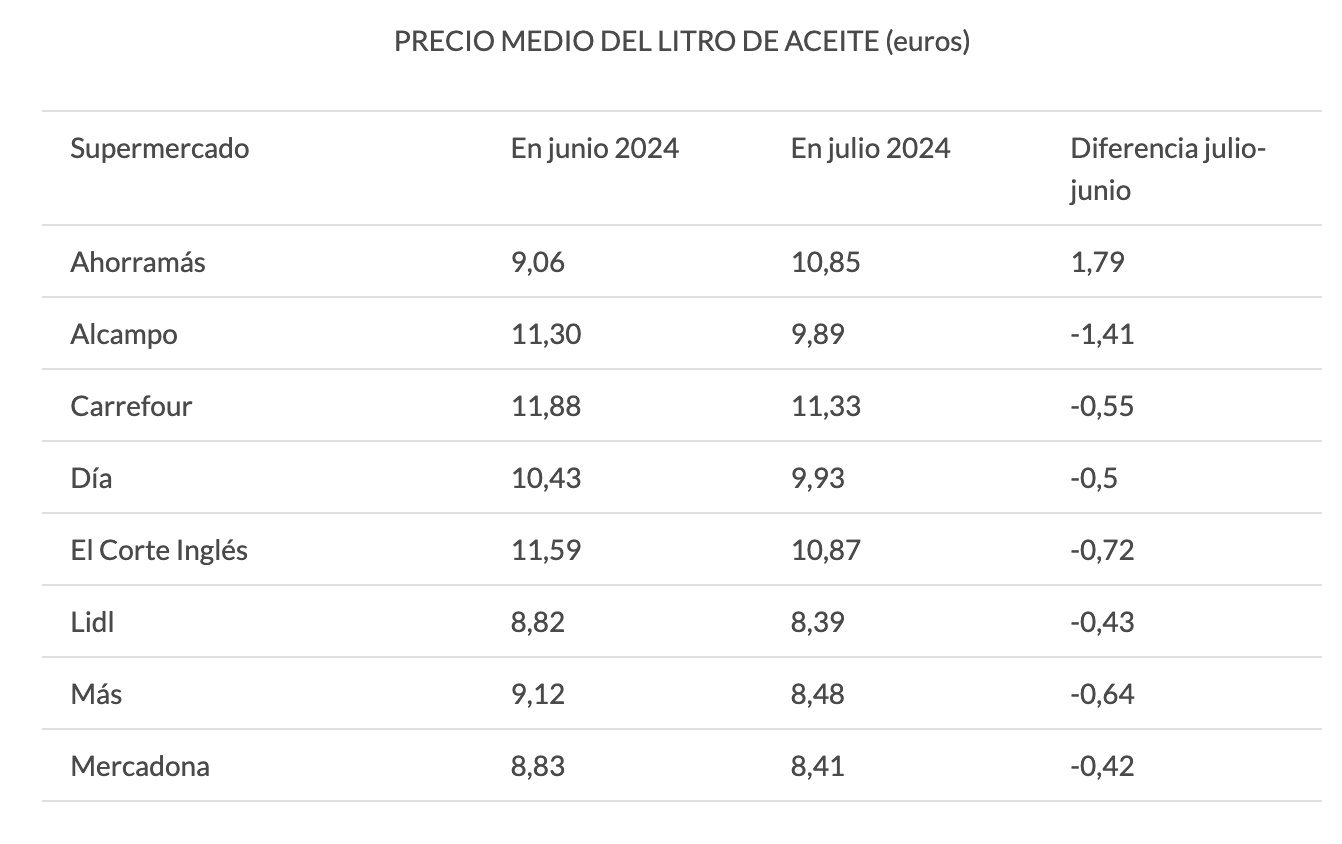Select Carrefour difference value -0,55
The height and width of the screenshot is (844, 1342).
coord(1102,406)
